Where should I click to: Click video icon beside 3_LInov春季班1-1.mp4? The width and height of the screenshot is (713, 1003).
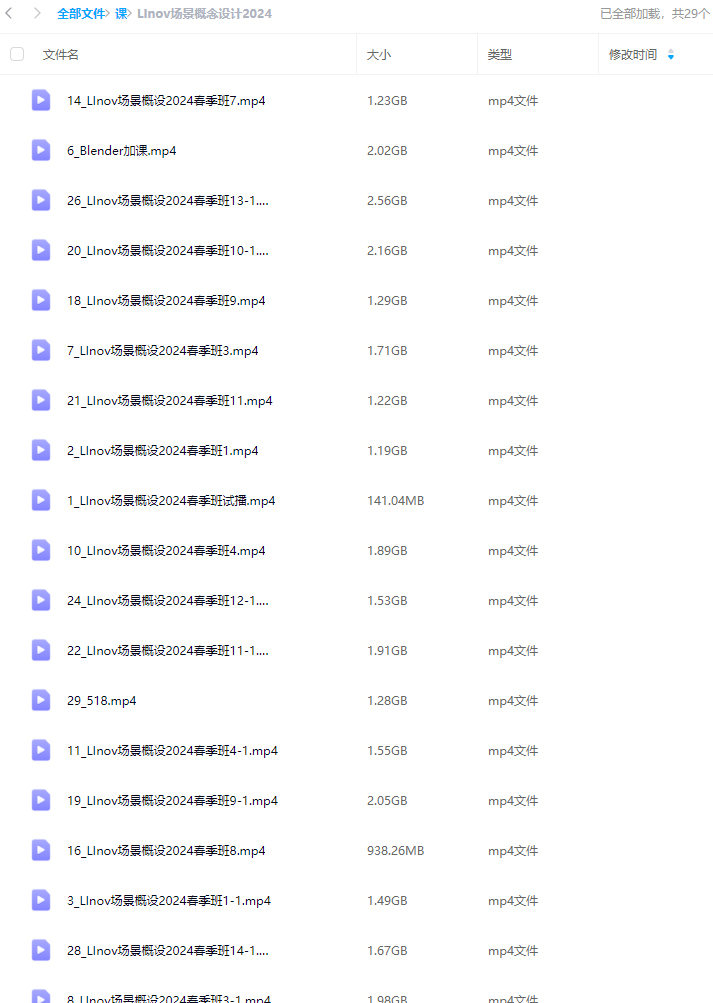(41, 900)
